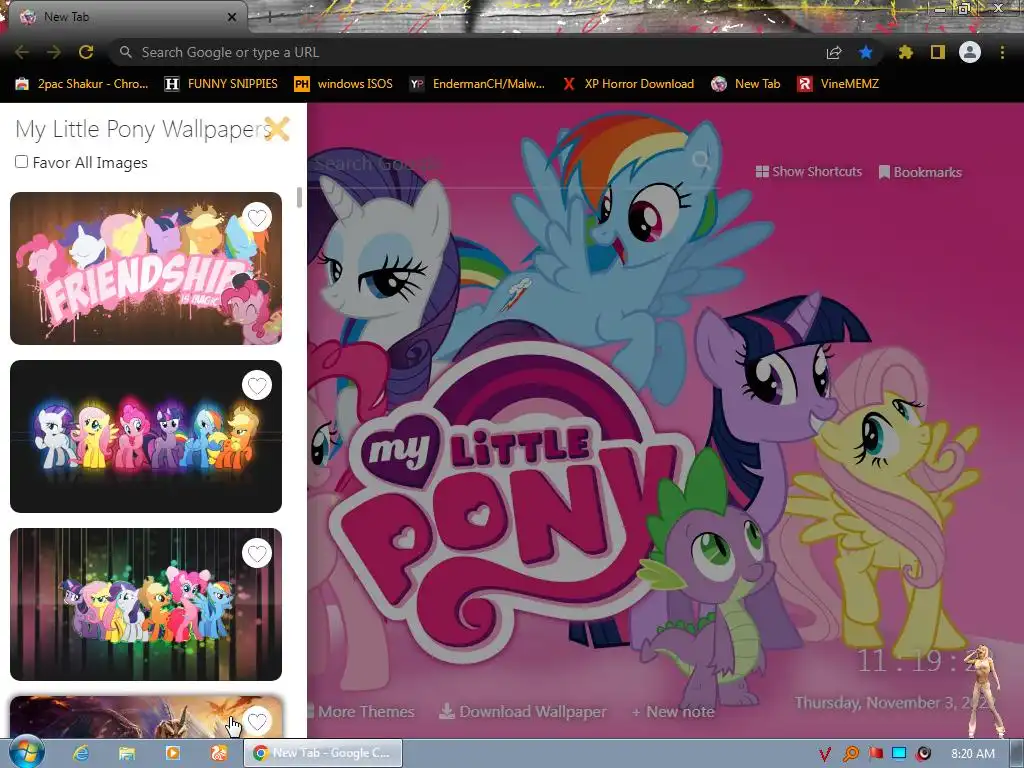Click the wallpaper panel scrollbar
This screenshot has width=1024, height=768.
click(x=299, y=197)
